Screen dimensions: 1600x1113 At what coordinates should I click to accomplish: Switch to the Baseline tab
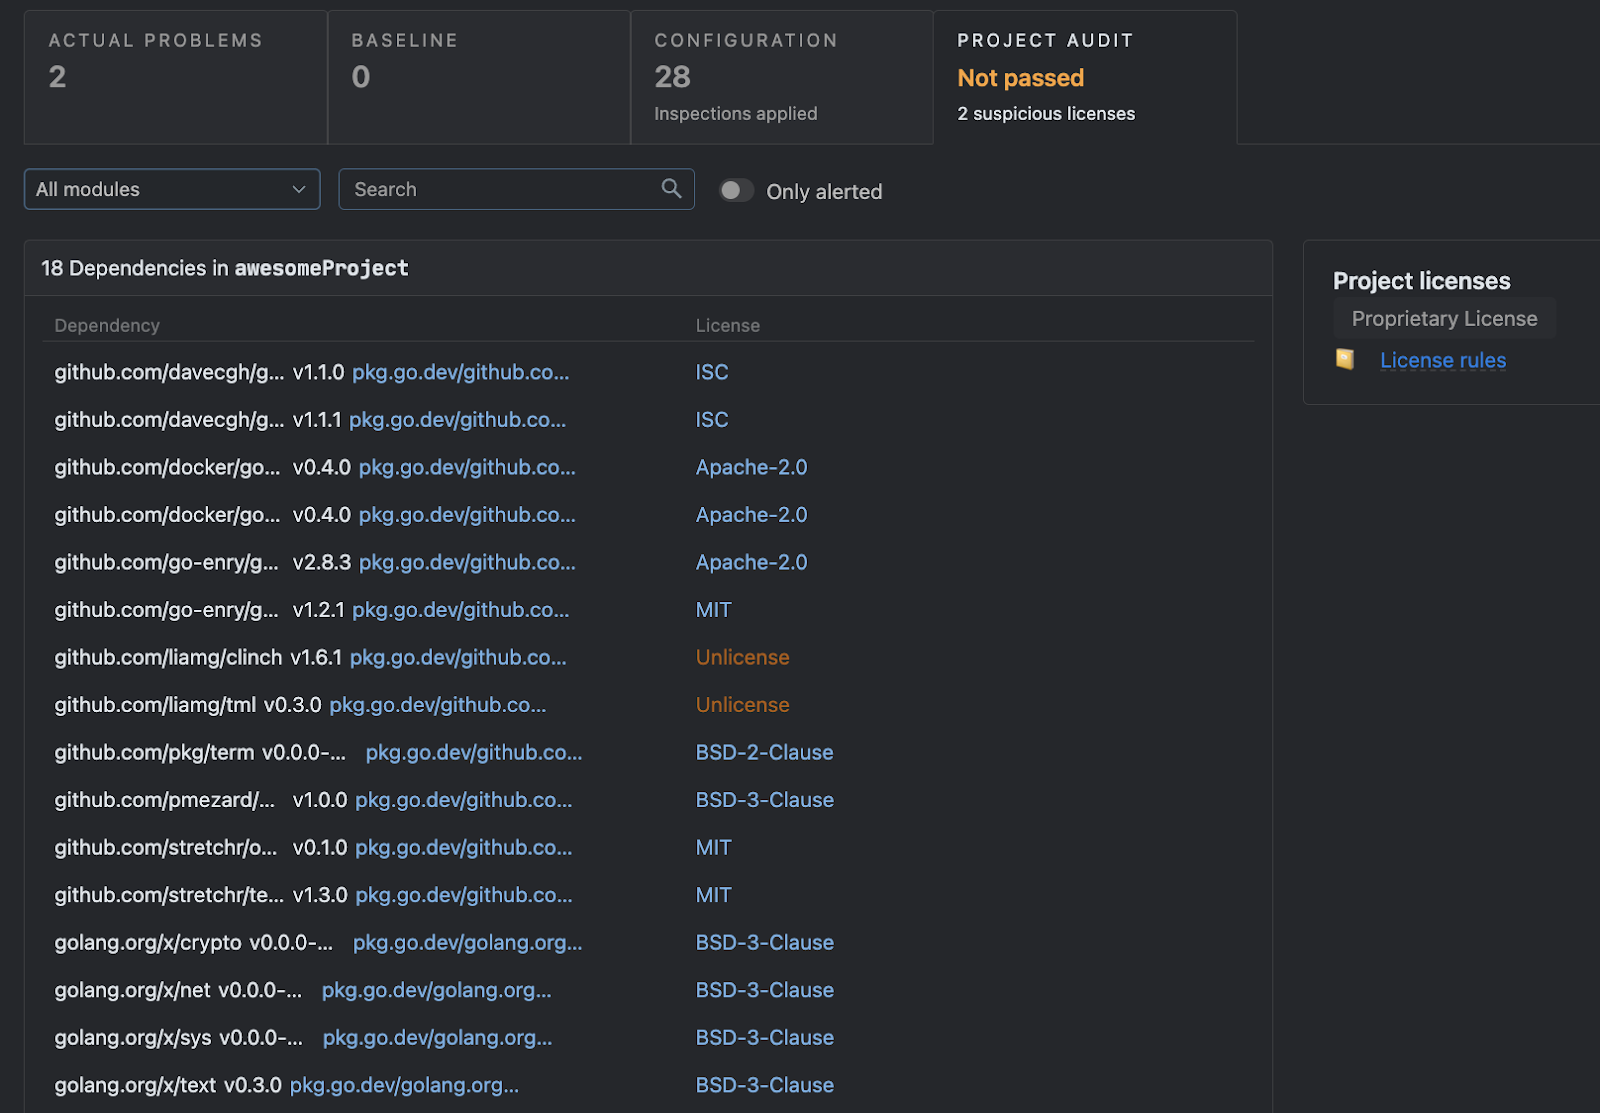point(479,77)
